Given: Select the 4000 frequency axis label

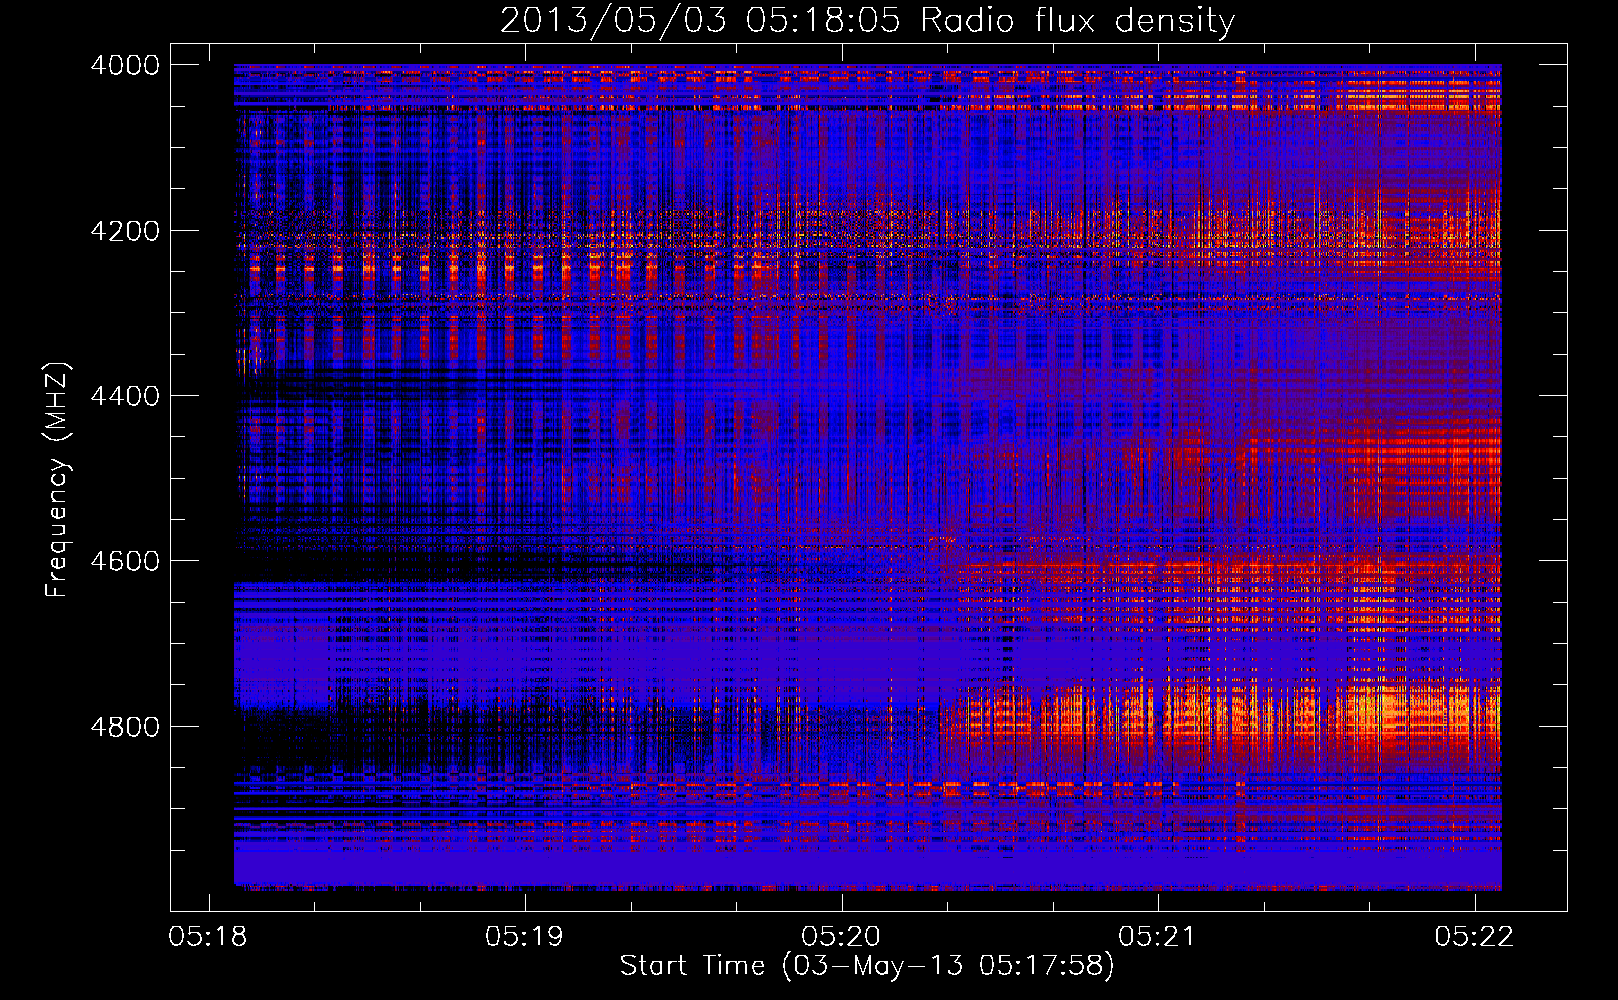Looking at the screenshot, I should (125, 65).
